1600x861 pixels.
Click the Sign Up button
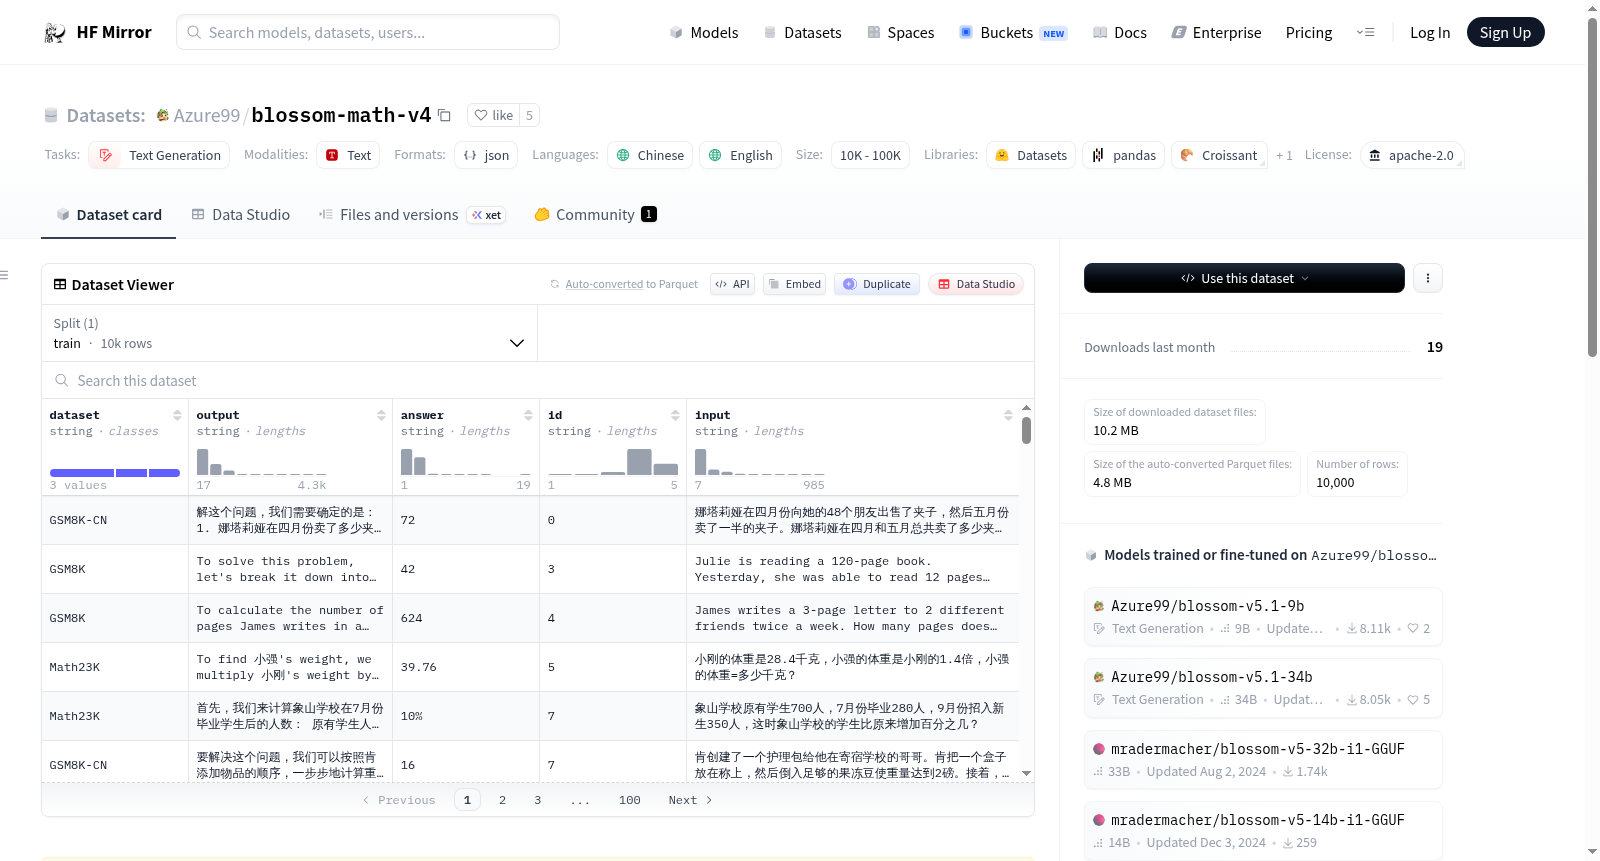point(1505,33)
